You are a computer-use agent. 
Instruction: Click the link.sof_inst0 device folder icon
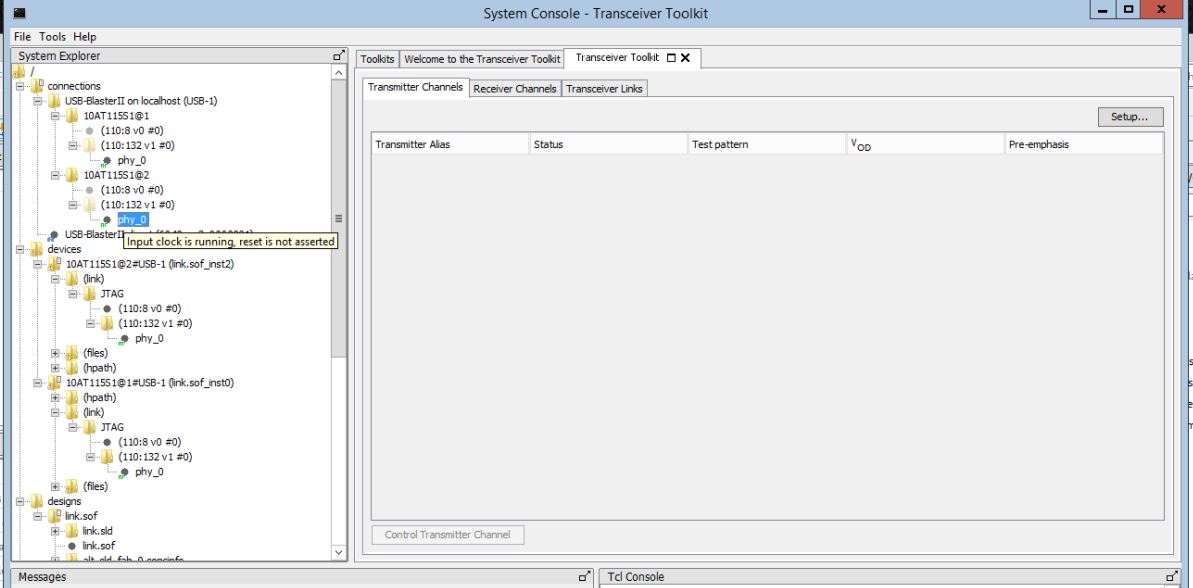tap(55, 383)
